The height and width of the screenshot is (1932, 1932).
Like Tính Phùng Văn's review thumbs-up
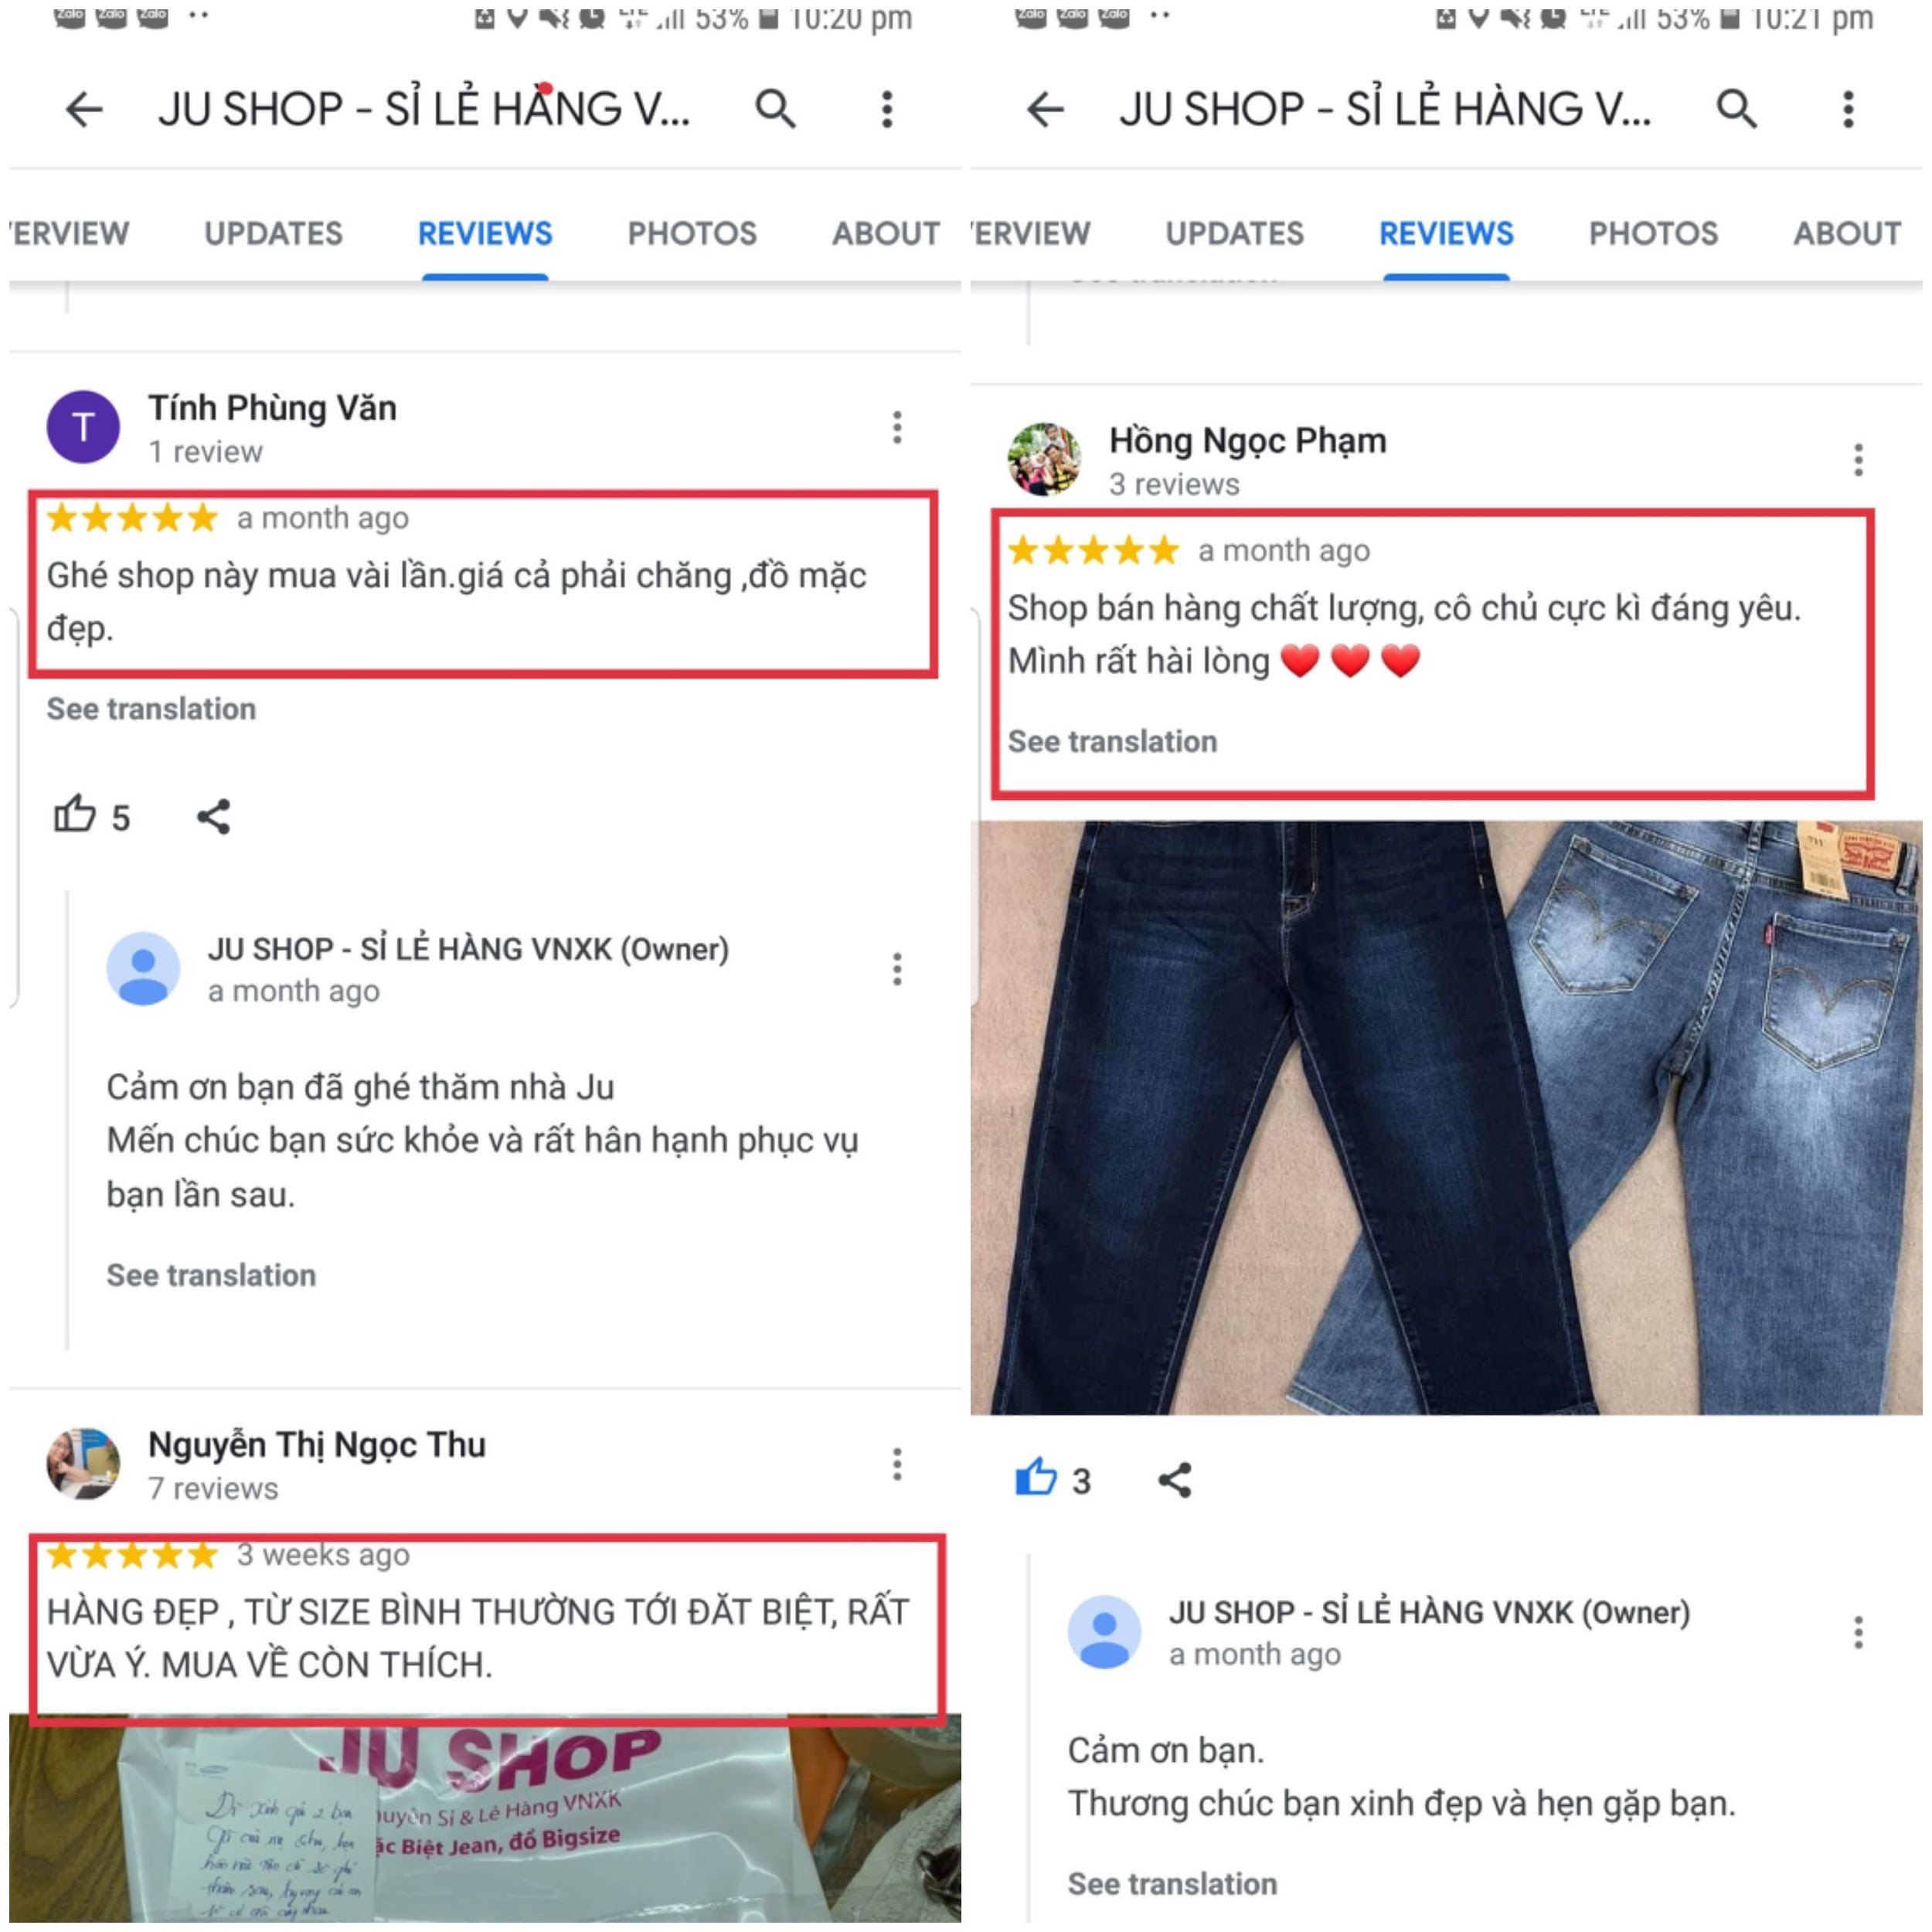(75, 815)
